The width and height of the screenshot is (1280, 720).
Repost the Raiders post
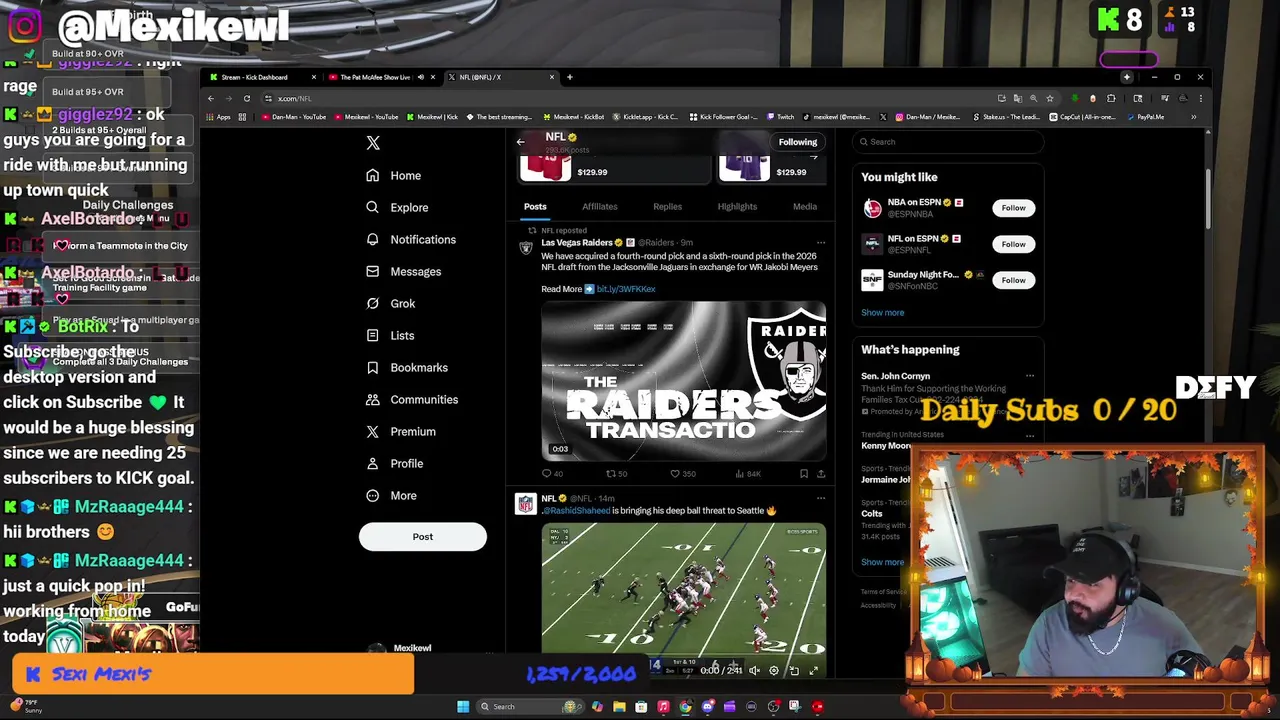click(x=616, y=474)
